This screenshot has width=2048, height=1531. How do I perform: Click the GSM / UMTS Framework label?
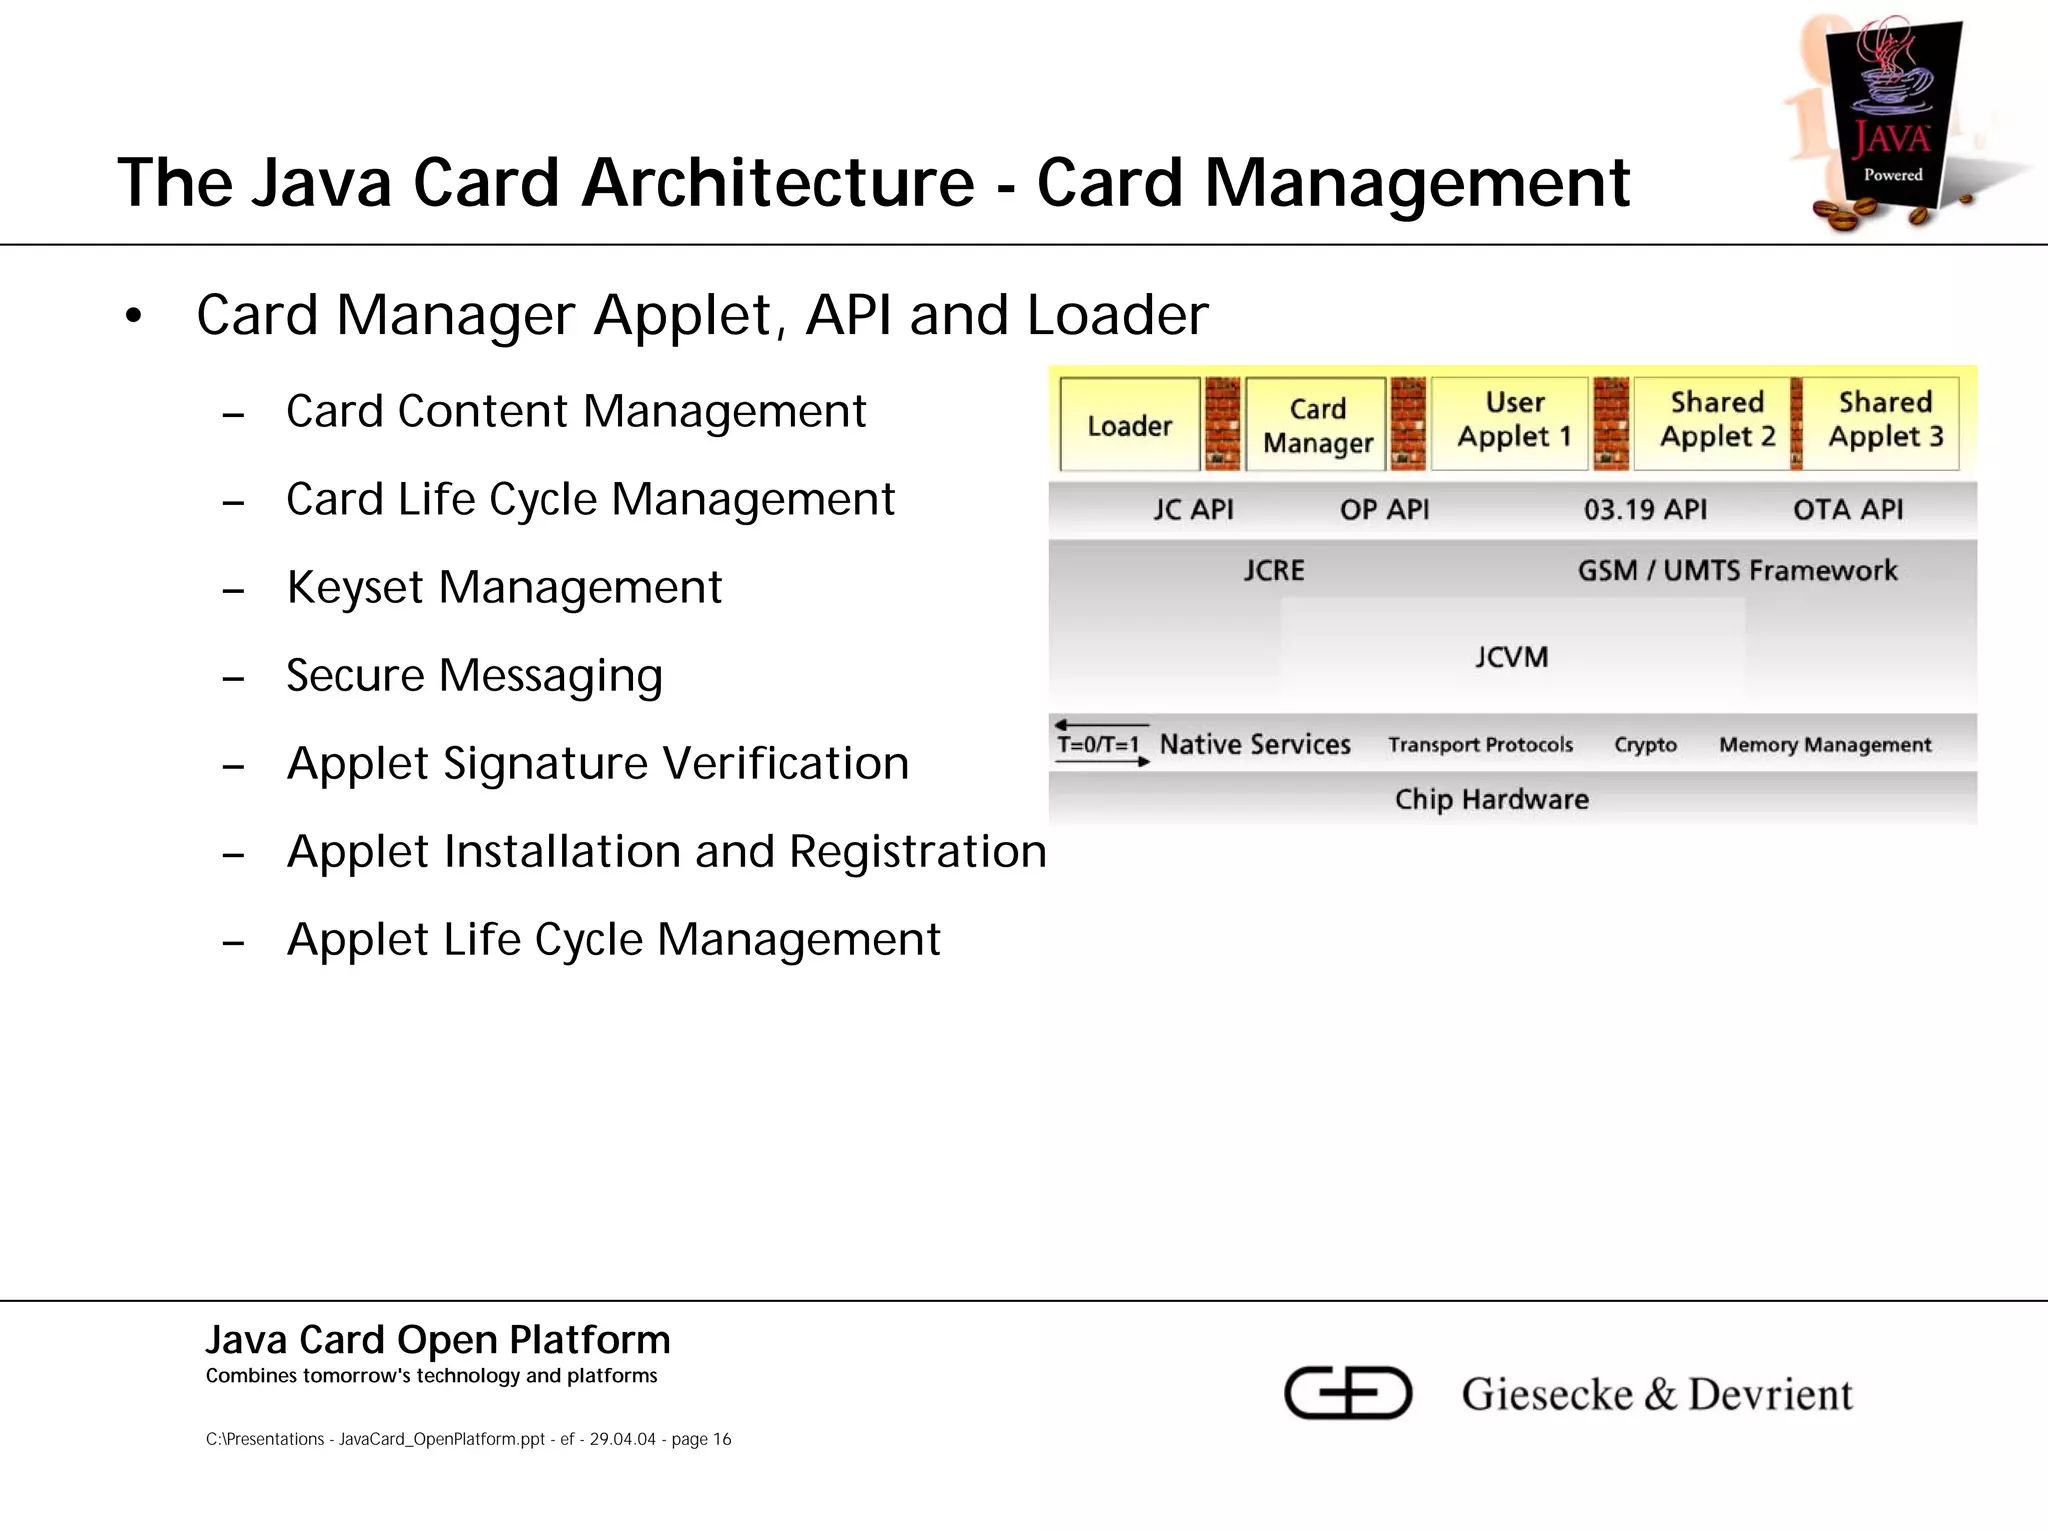point(1737,571)
